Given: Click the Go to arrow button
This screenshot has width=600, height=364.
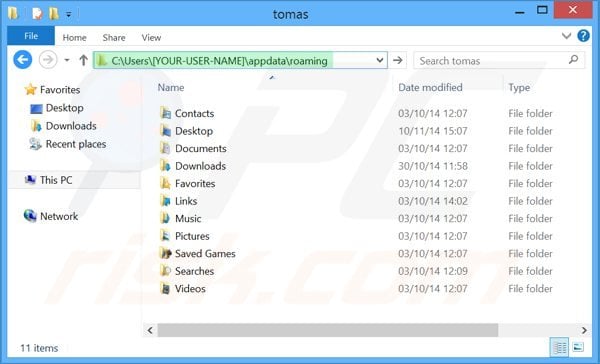Looking at the screenshot, I should pos(398,60).
